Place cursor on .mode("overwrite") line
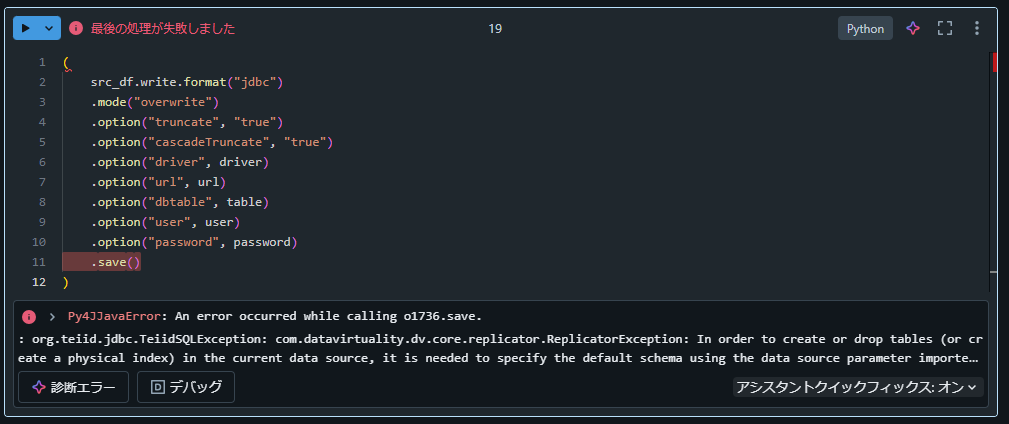The height and width of the screenshot is (424, 1009). point(155,102)
